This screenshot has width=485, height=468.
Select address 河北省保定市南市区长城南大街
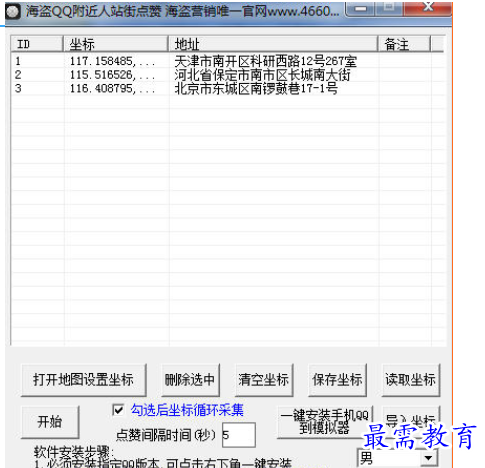[262, 75]
